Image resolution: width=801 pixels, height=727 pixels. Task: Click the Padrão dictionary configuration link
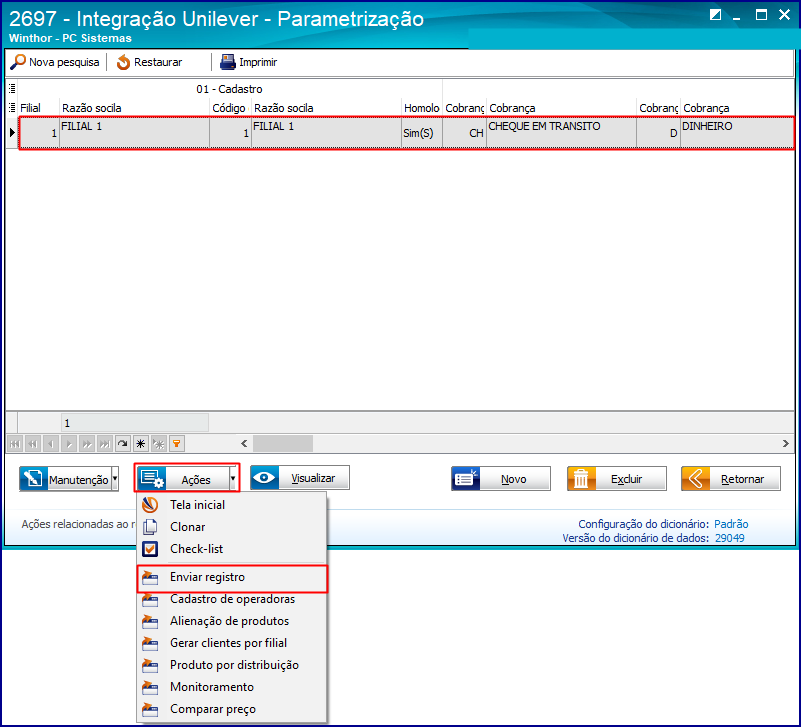(x=731, y=524)
